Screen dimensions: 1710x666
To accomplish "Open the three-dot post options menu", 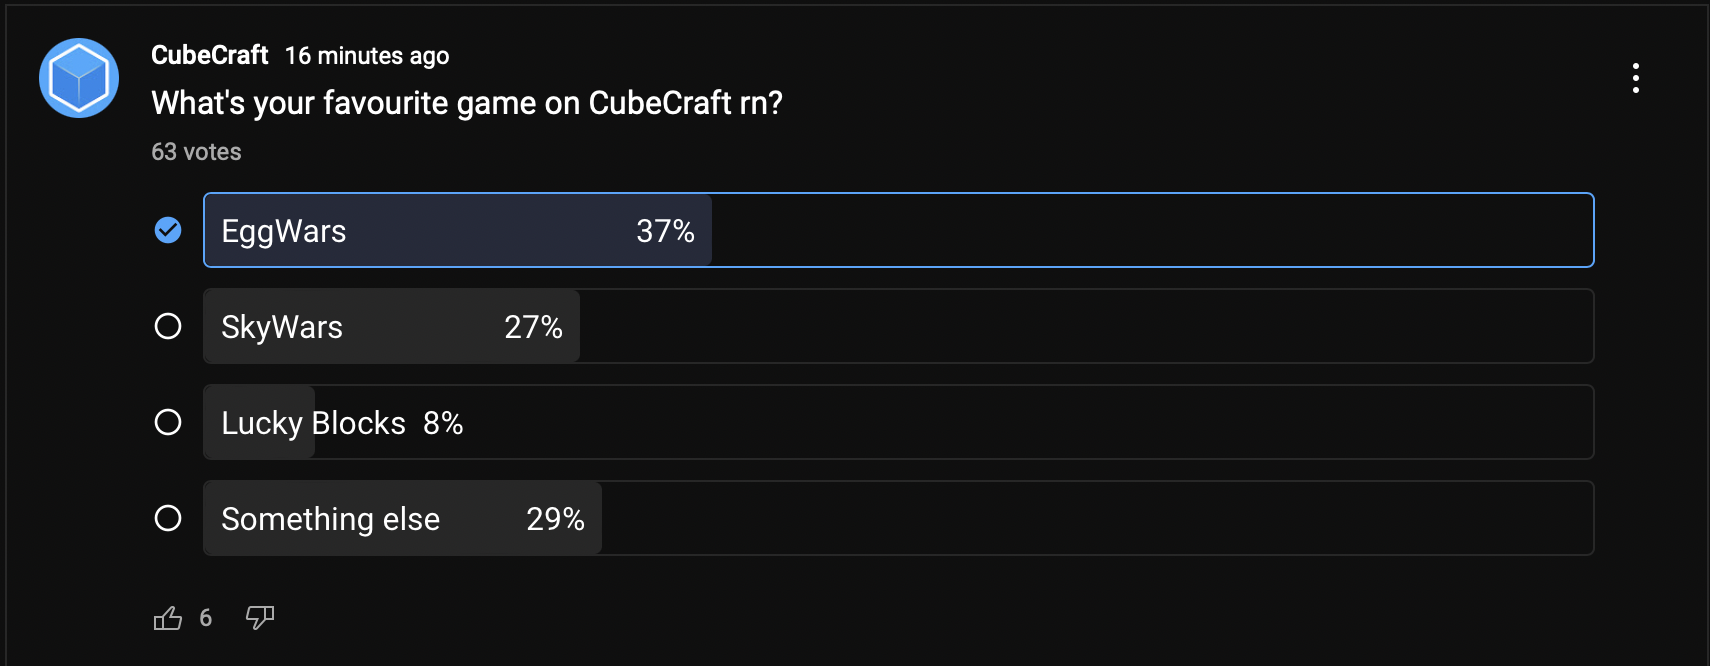I will click(1636, 78).
